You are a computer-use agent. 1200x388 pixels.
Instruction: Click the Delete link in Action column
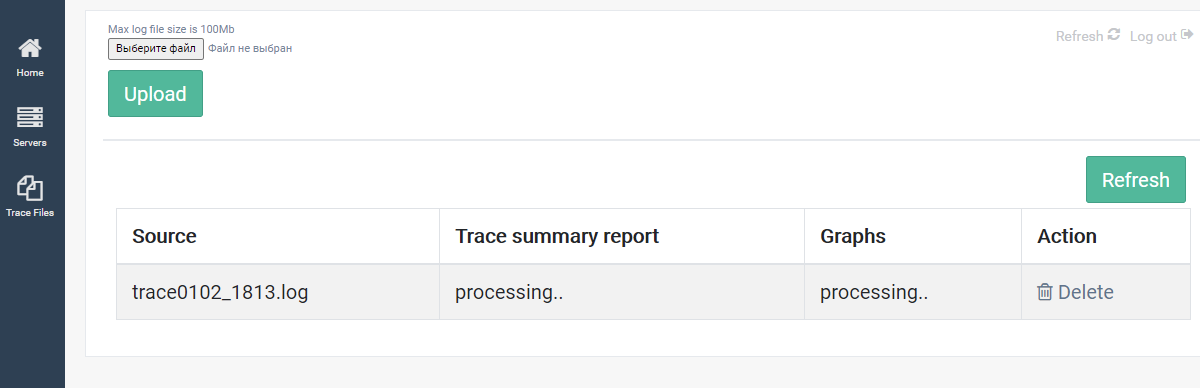(x=1086, y=292)
